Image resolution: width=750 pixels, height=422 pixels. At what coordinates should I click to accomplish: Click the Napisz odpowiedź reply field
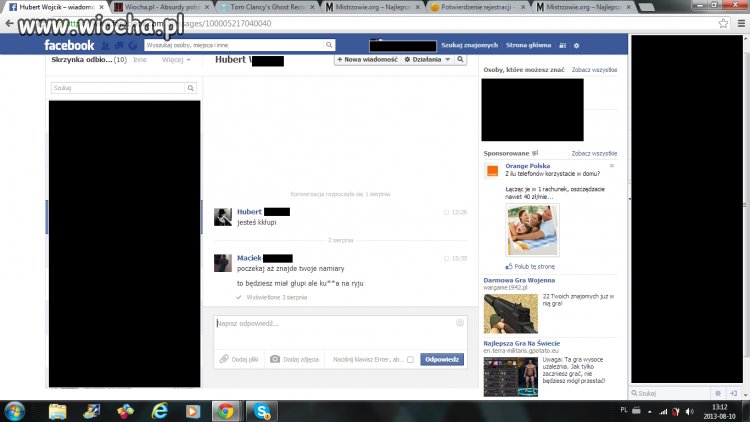click(x=340, y=333)
